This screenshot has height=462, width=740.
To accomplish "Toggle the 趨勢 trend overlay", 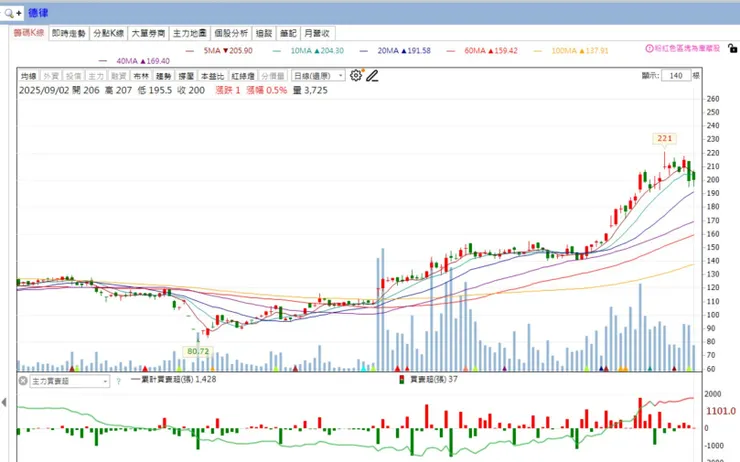I will pos(163,76).
